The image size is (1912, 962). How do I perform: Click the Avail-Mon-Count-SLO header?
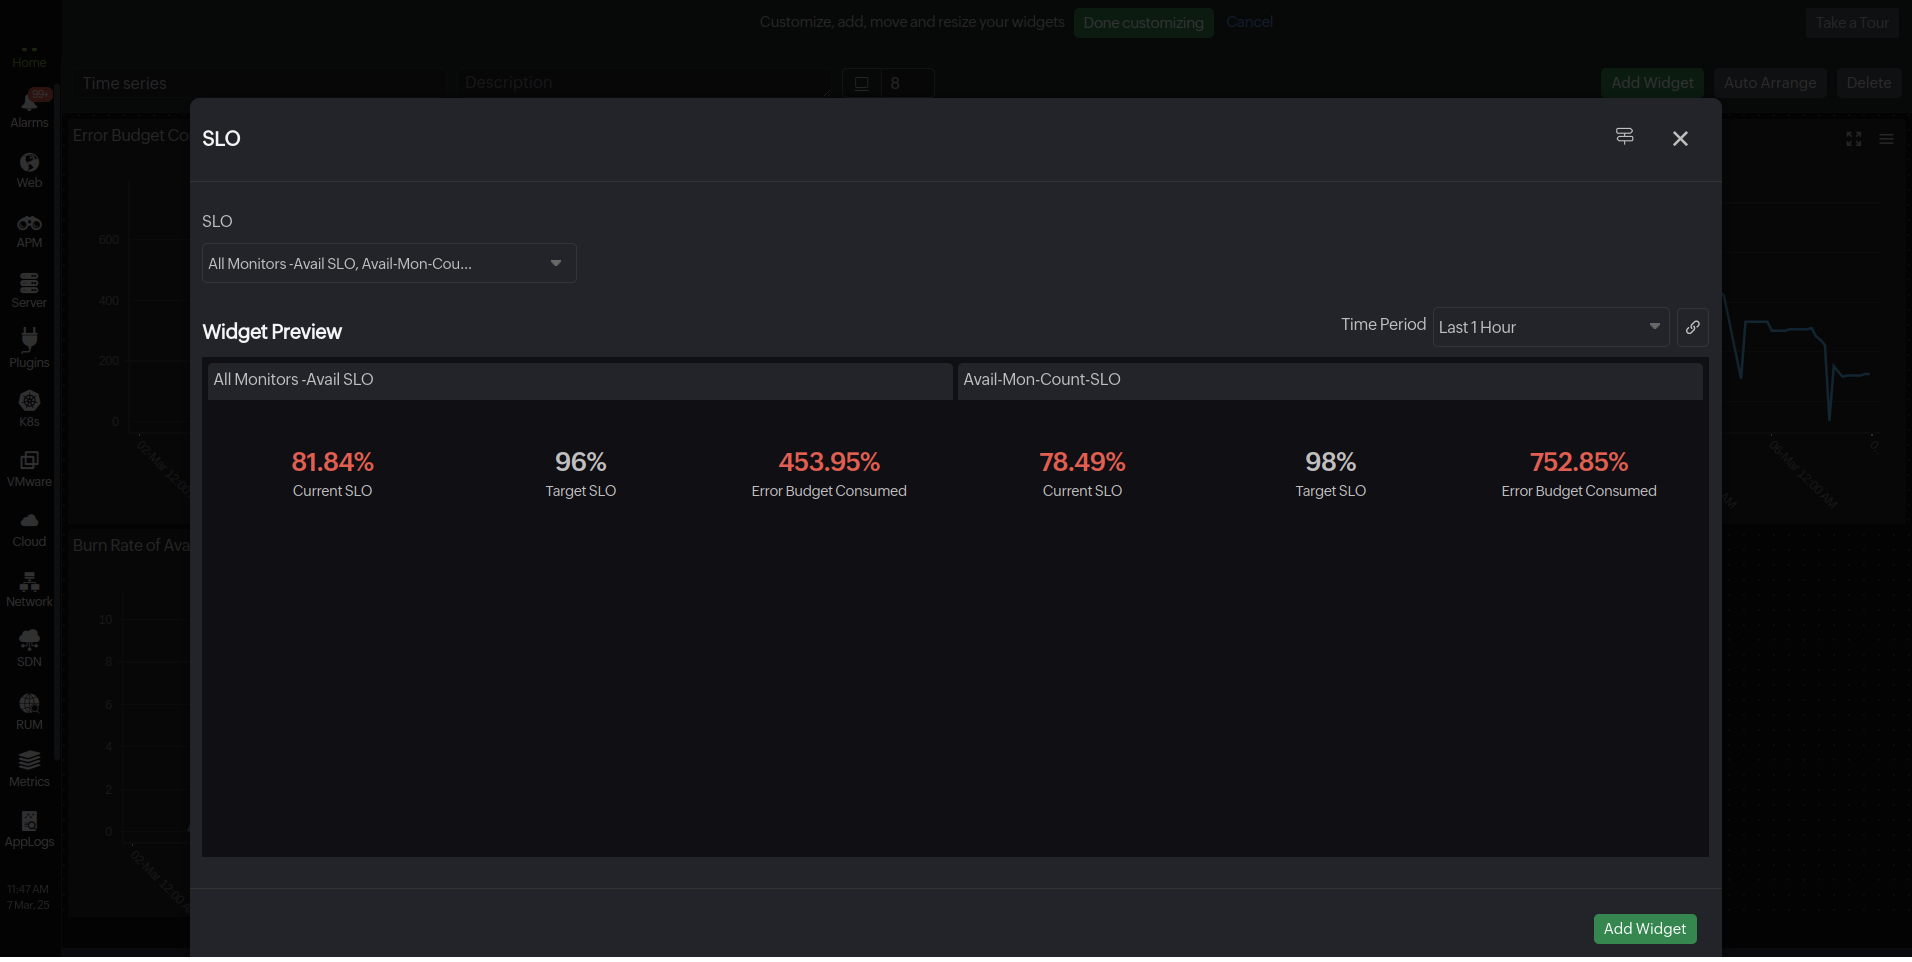click(1329, 380)
